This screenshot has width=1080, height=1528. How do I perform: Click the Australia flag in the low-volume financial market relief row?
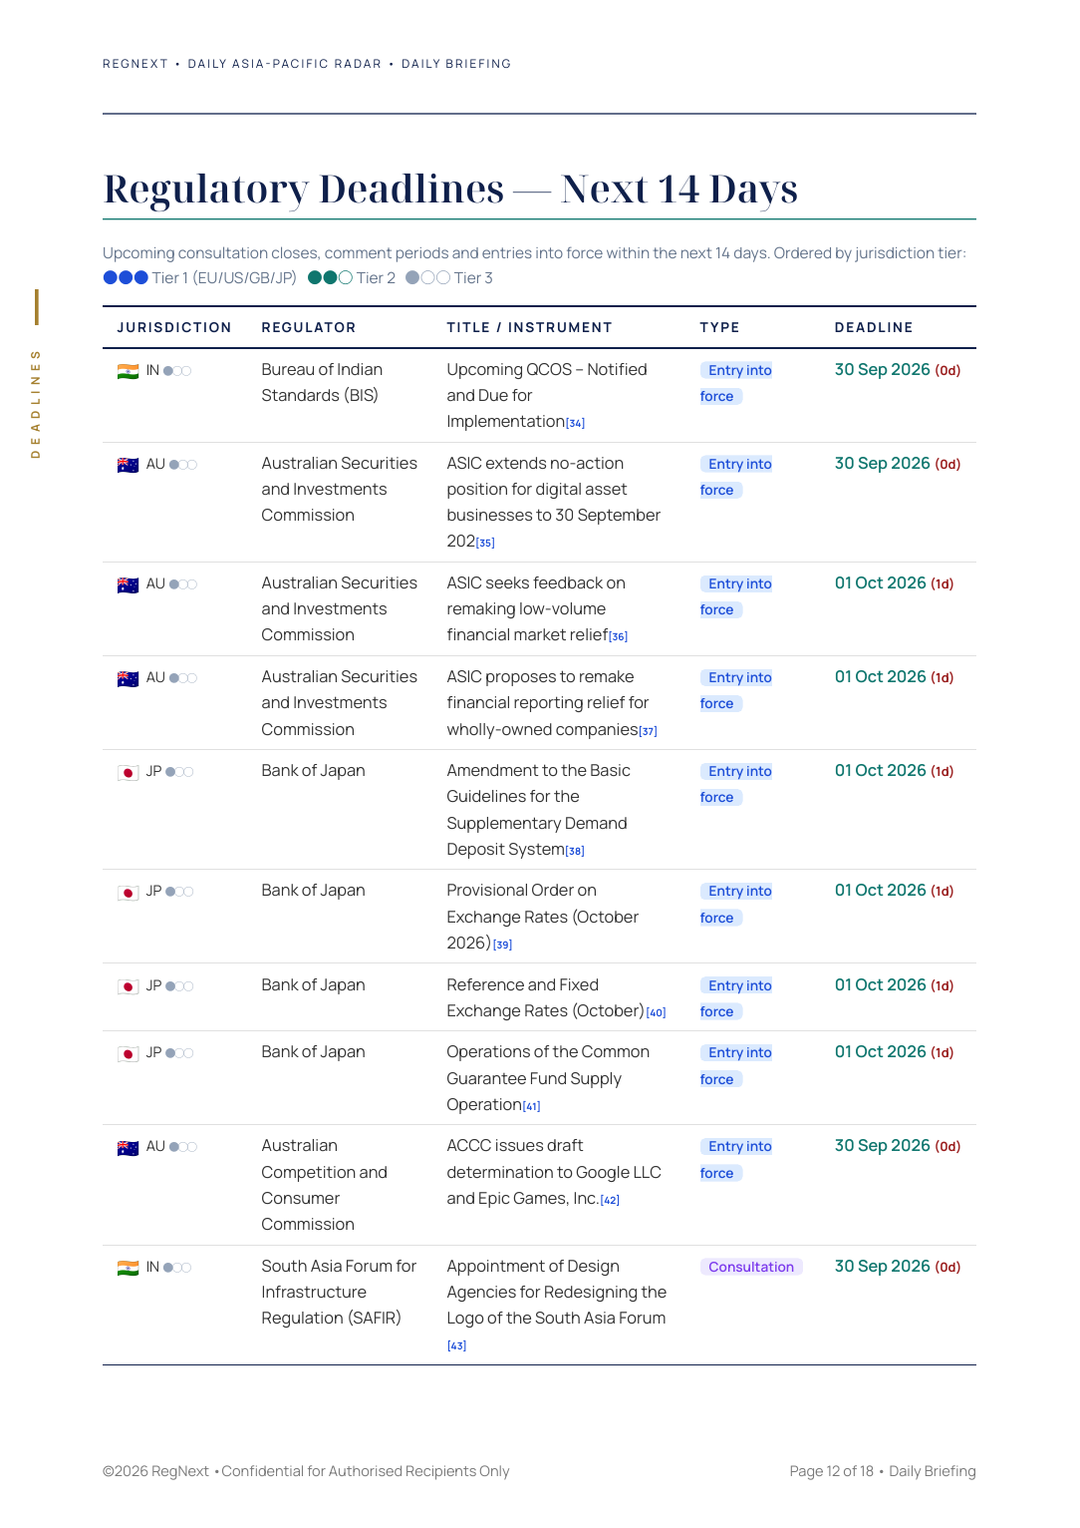point(128,585)
